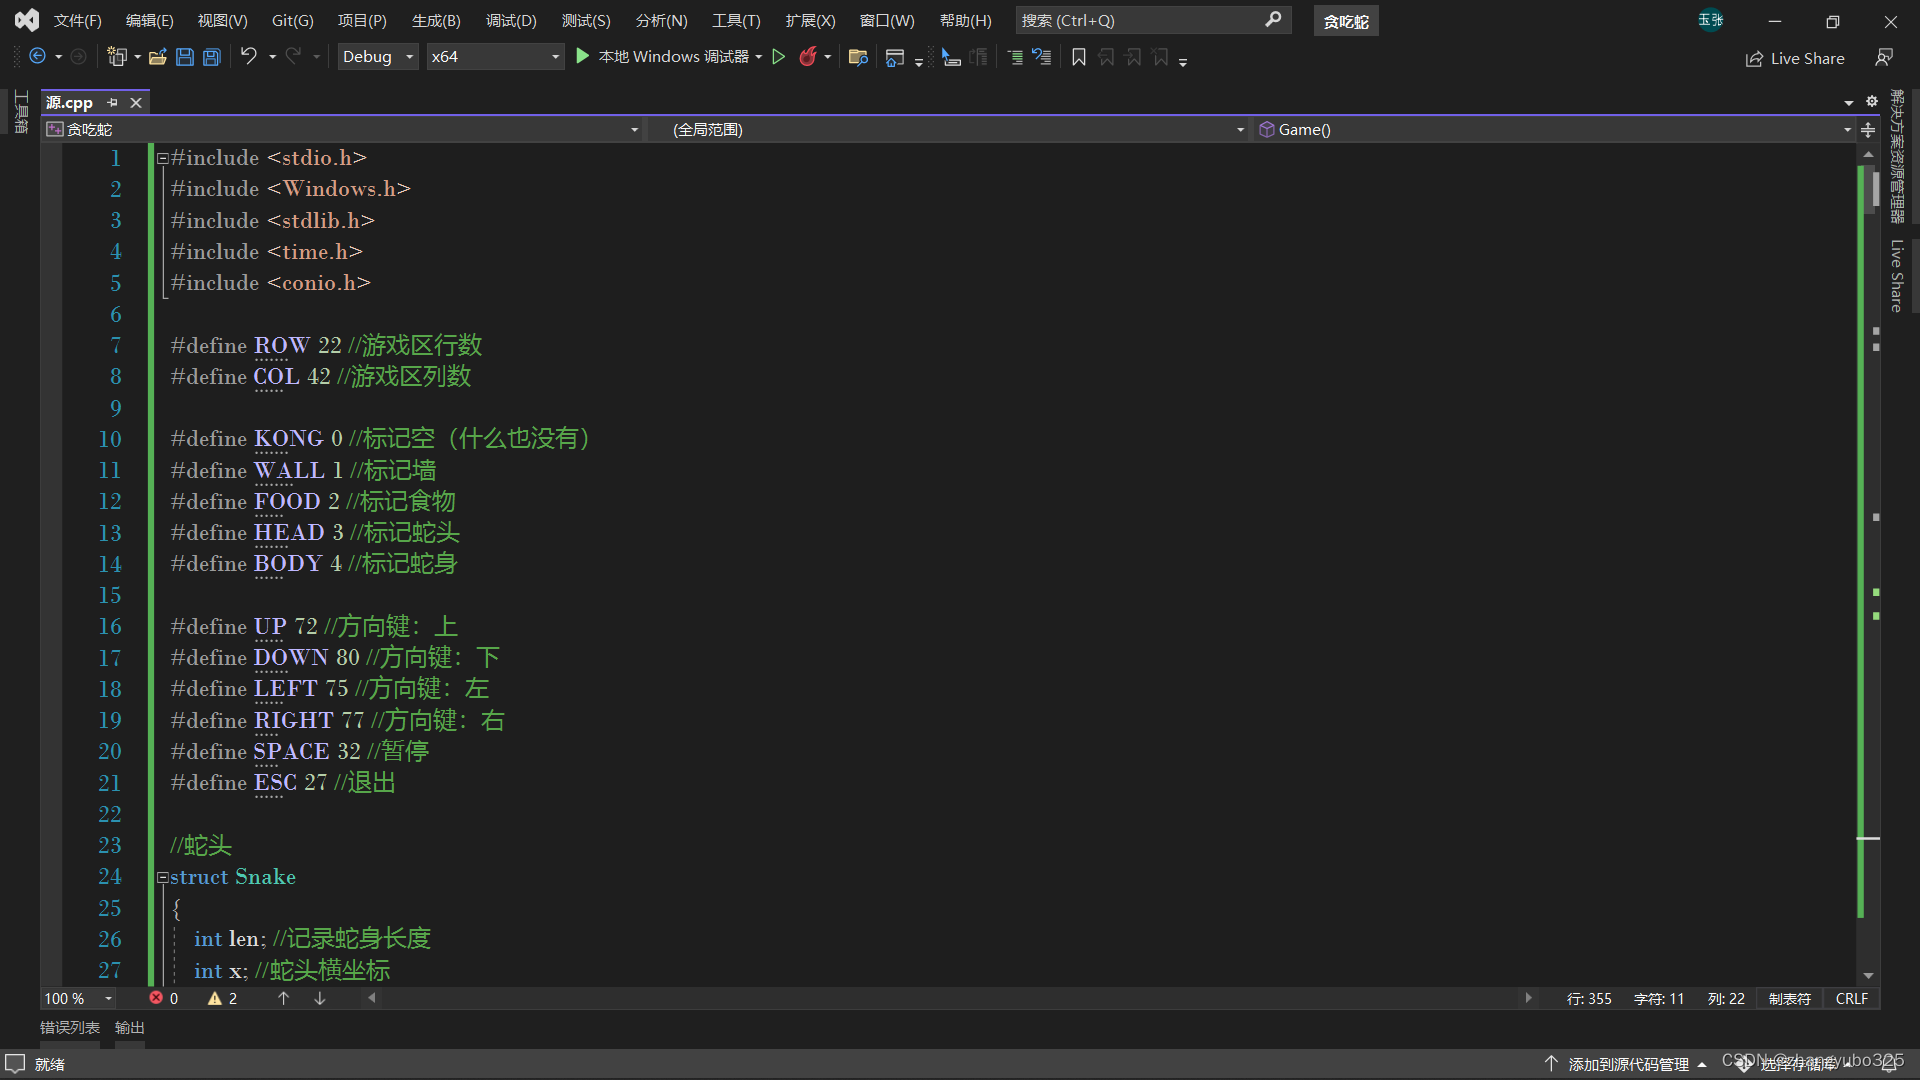The width and height of the screenshot is (1920, 1080).
Task: Start the 本地 Windows 调试器
Action: coord(664,57)
